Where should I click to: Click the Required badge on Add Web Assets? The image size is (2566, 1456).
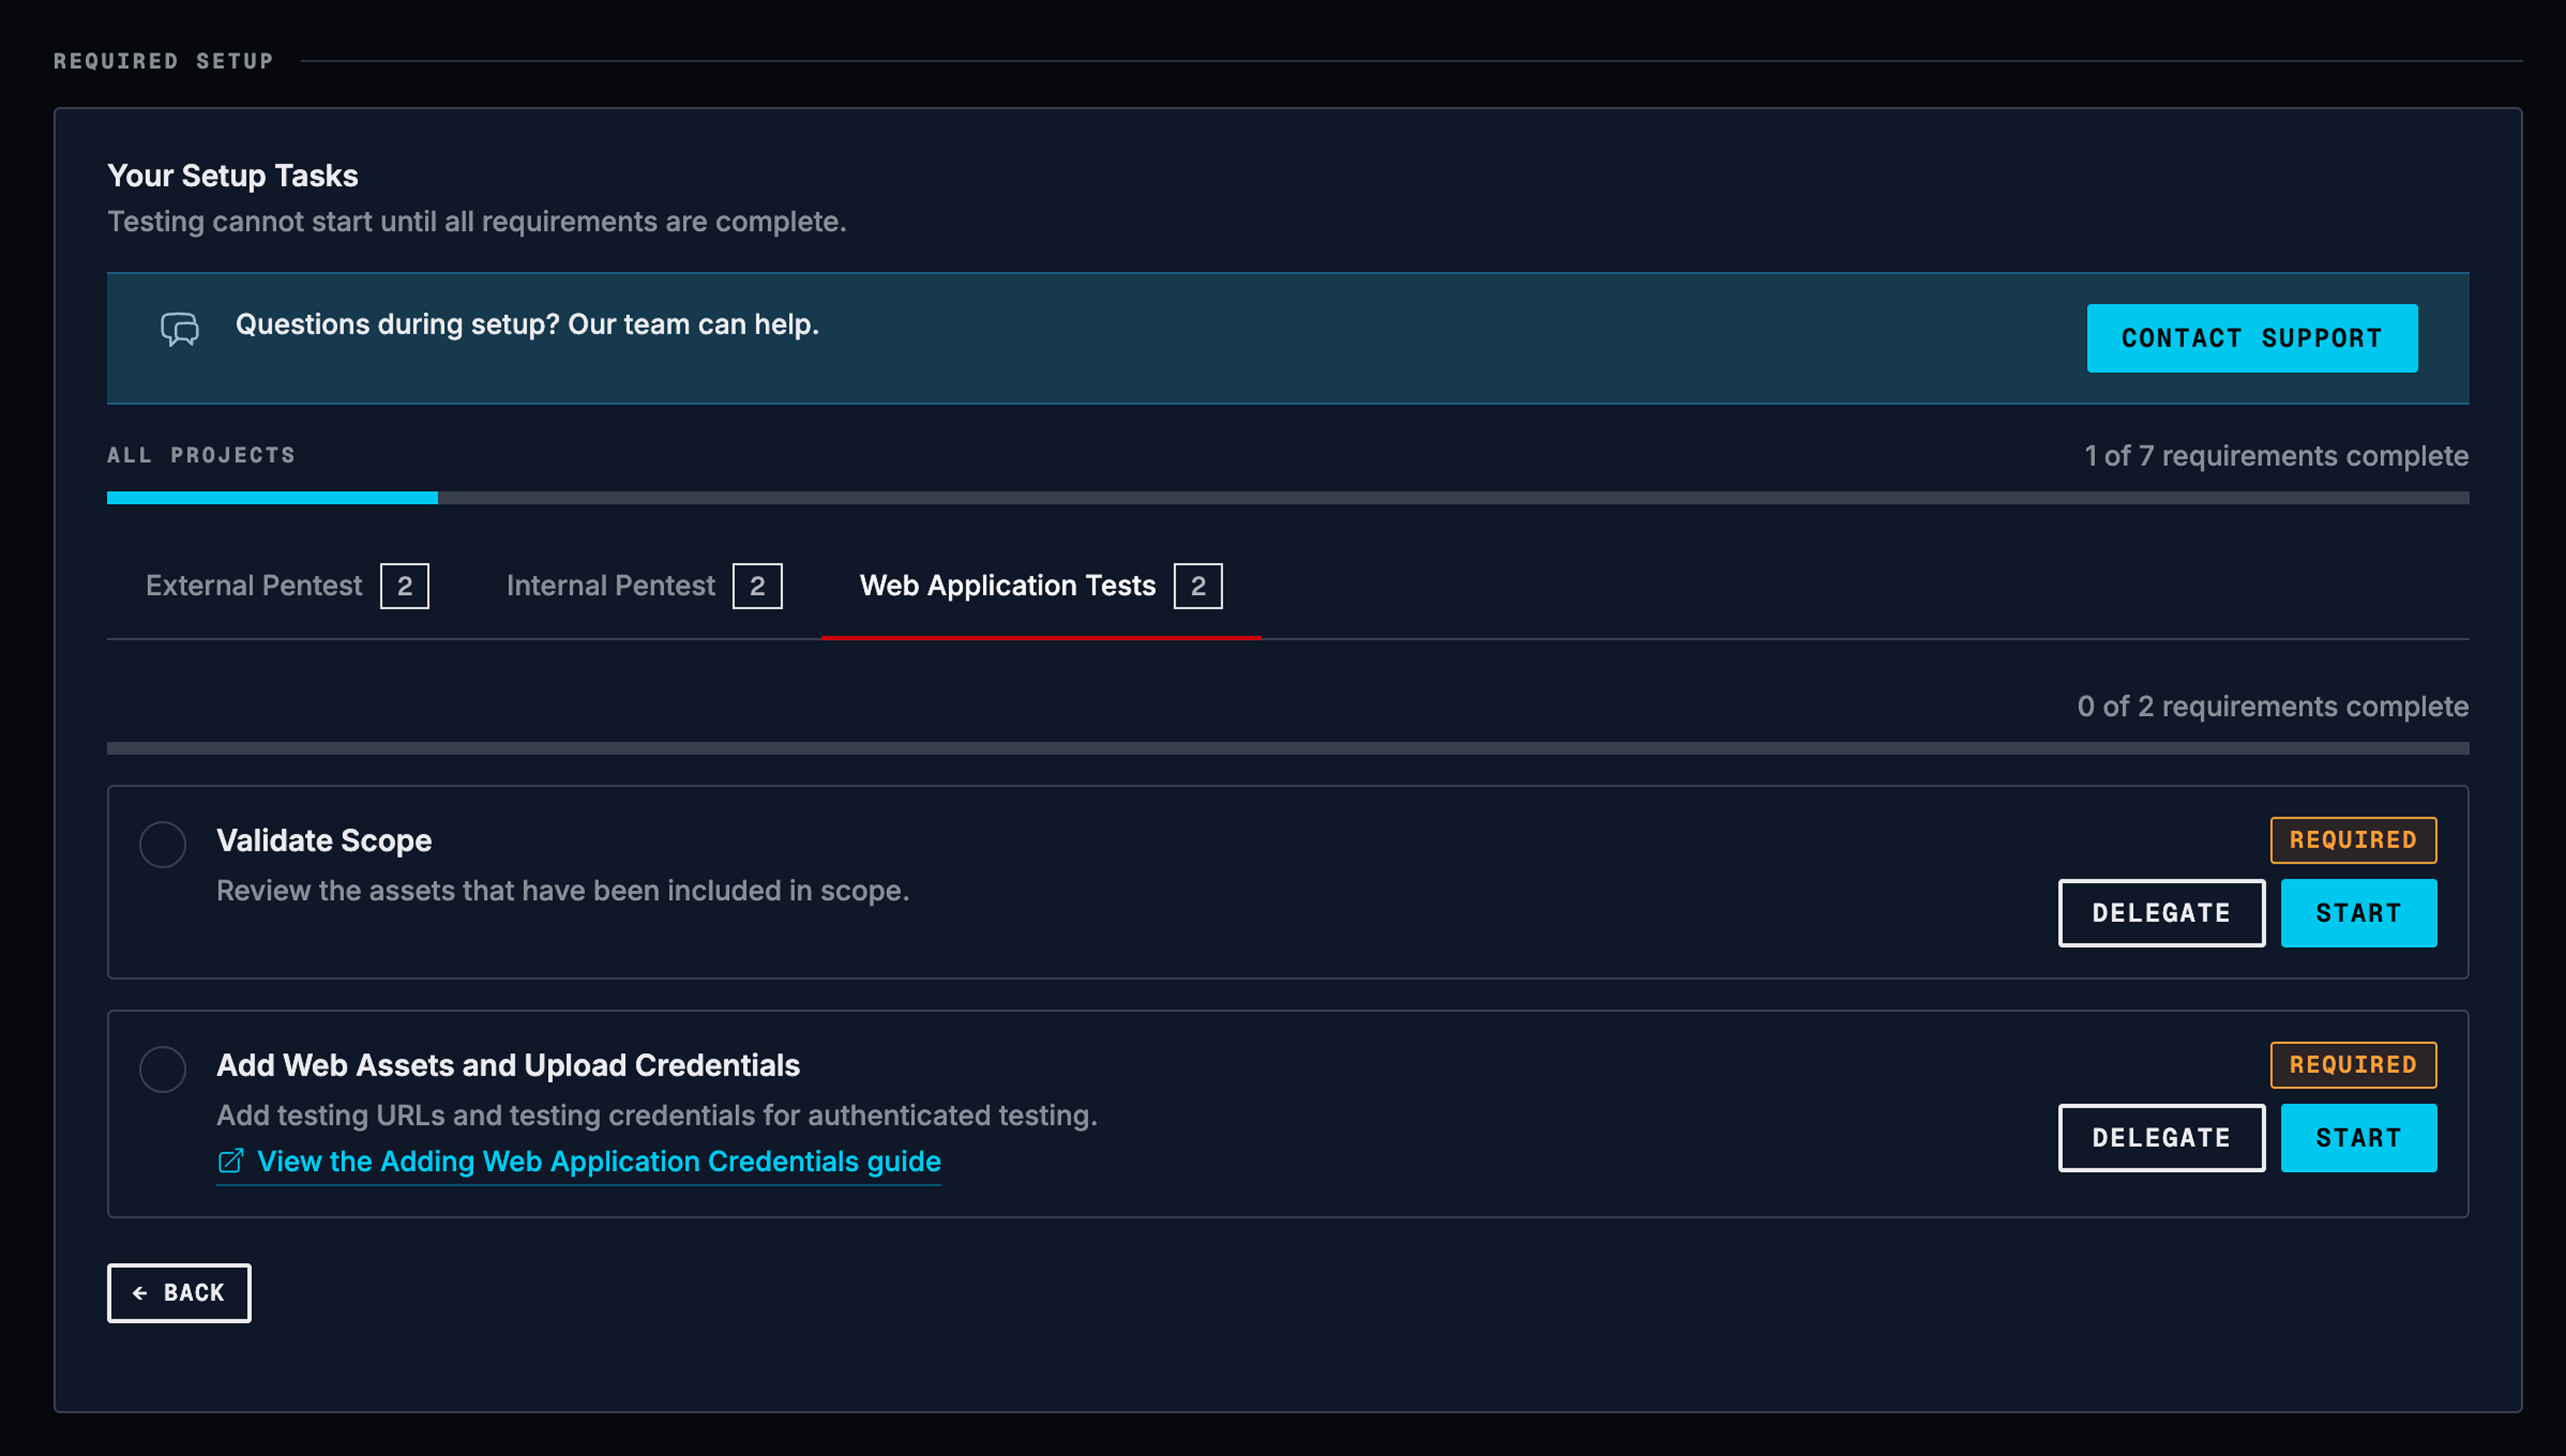pos(2354,1065)
